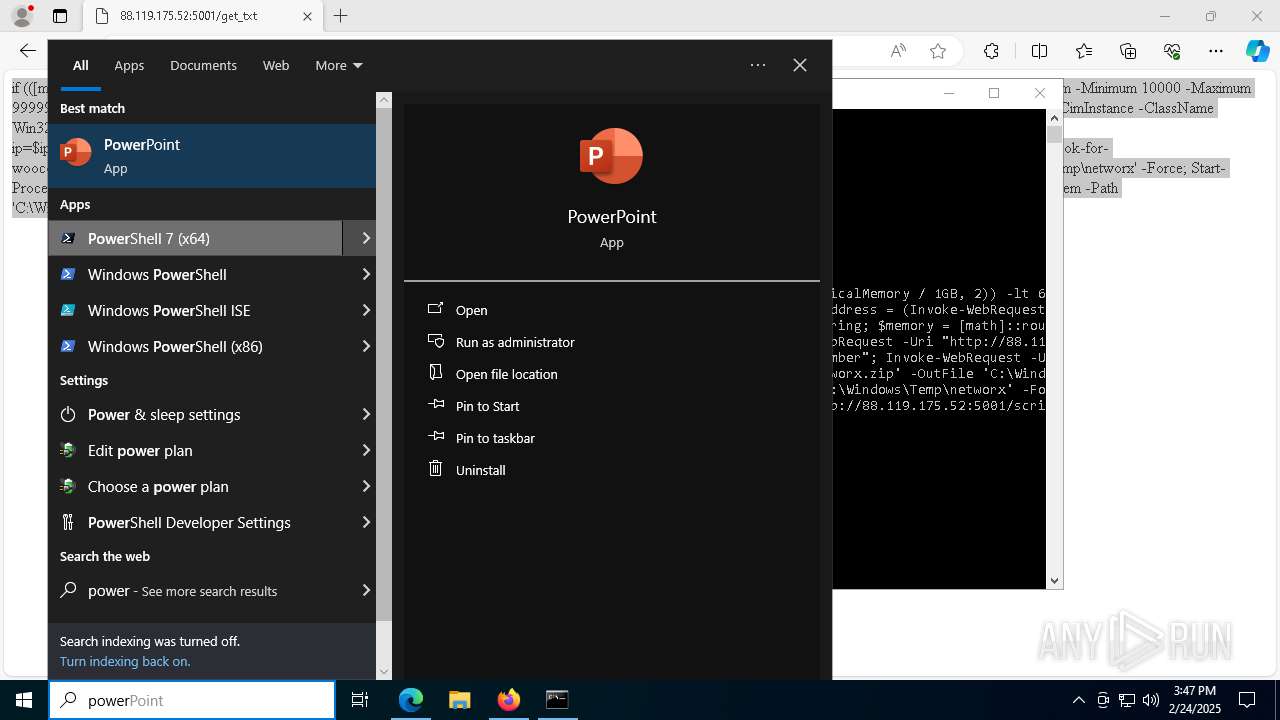Open Edge favorites list
The width and height of the screenshot is (1280, 720).
(x=1084, y=51)
